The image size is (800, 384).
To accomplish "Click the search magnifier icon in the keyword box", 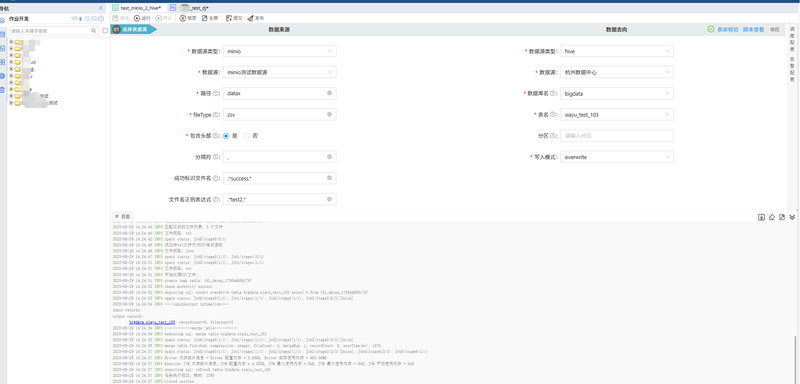I will [93, 31].
